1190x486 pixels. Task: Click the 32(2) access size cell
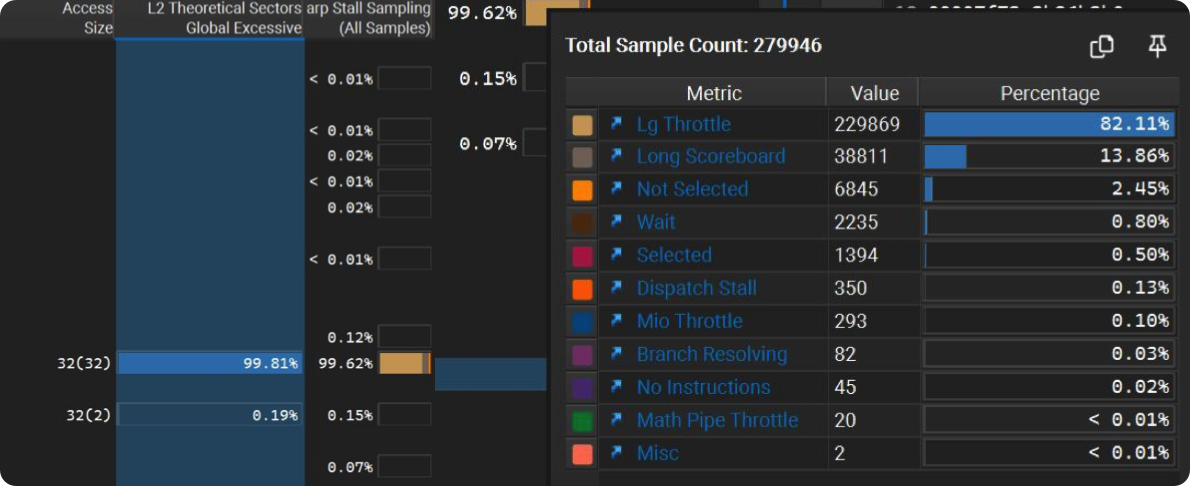[88, 415]
